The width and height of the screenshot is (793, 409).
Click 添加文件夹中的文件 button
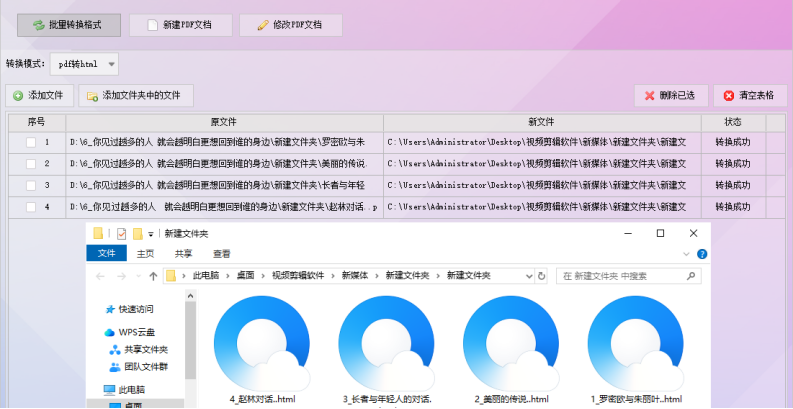[x=136, y=96]
